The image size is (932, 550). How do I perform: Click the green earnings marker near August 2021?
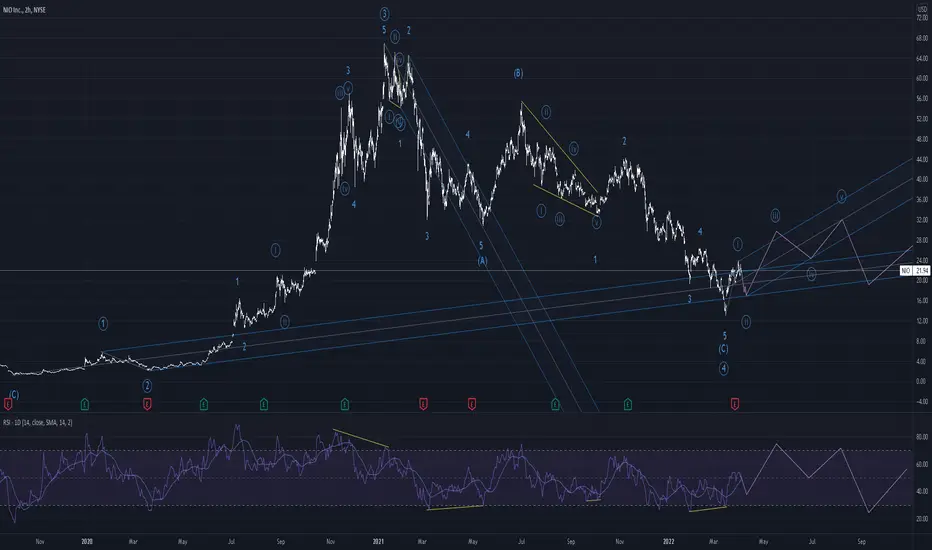[x=555, y=404]
